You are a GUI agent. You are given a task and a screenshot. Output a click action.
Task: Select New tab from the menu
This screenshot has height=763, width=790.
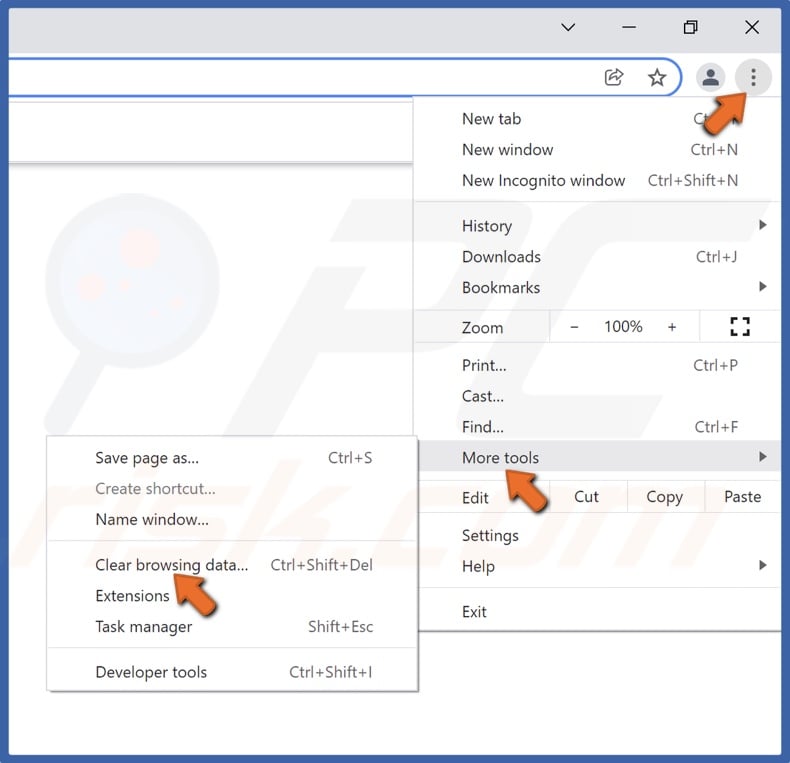pos(597,119)
